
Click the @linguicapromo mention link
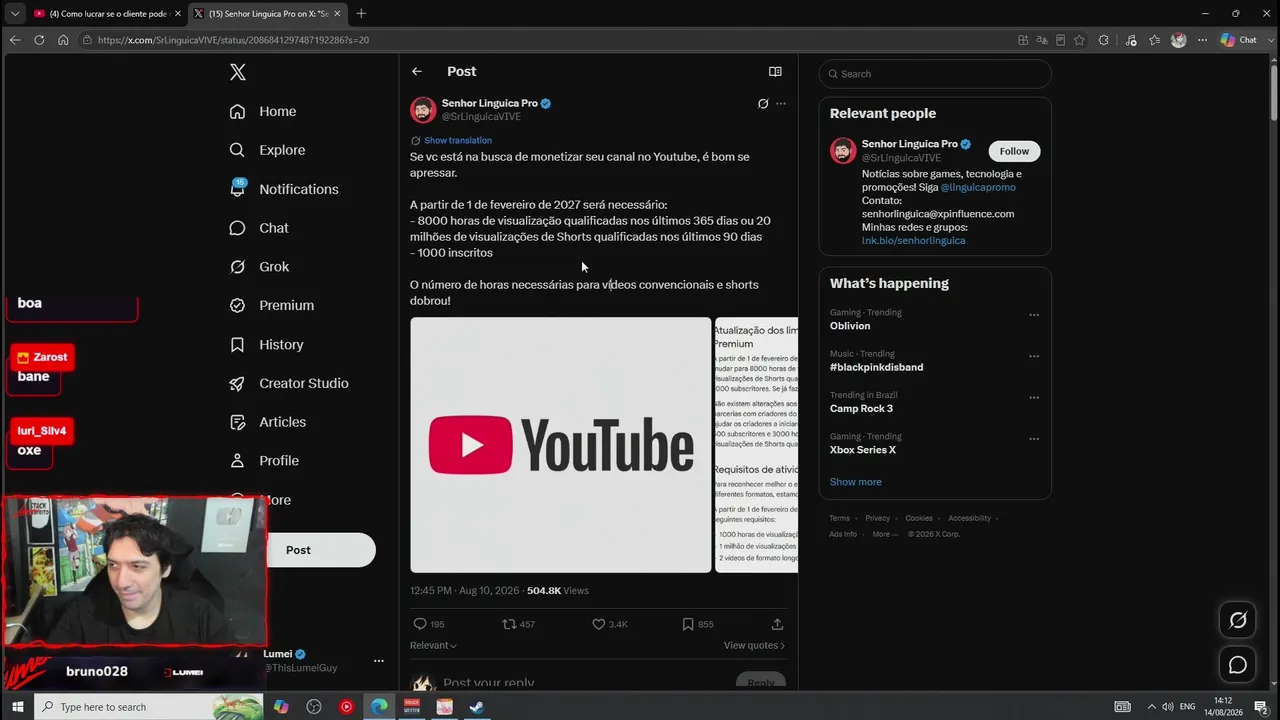[x=978, y=187]
